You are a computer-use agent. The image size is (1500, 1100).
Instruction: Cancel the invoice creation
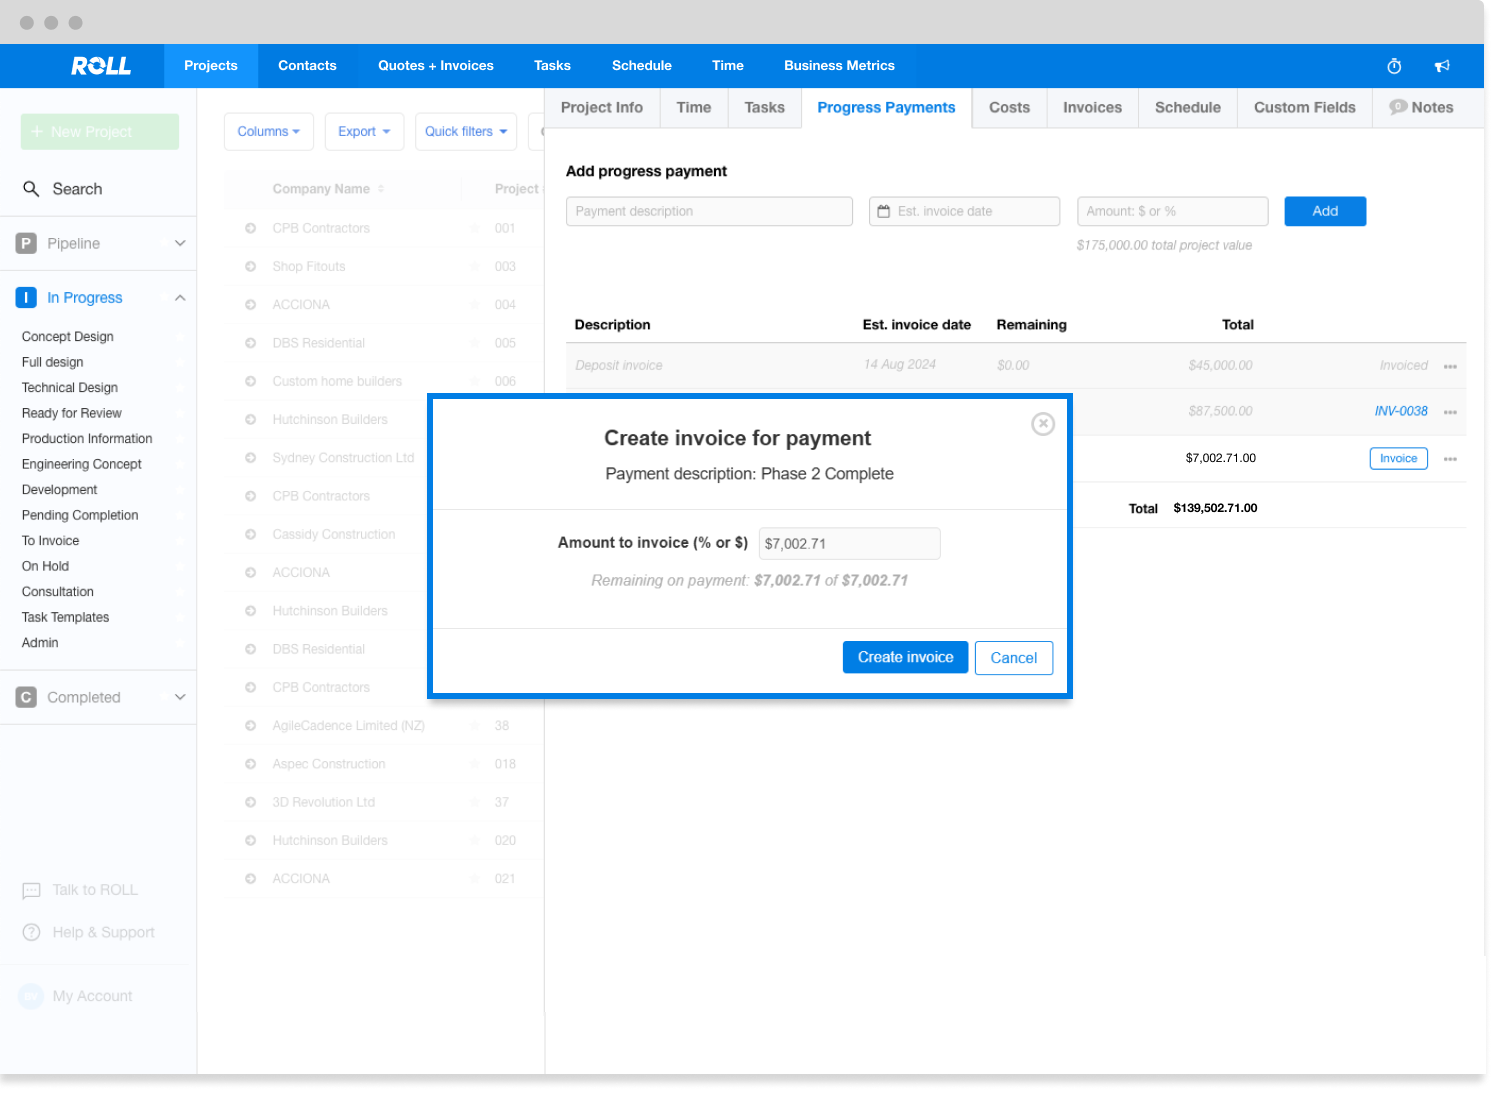tap(1013, 658)
